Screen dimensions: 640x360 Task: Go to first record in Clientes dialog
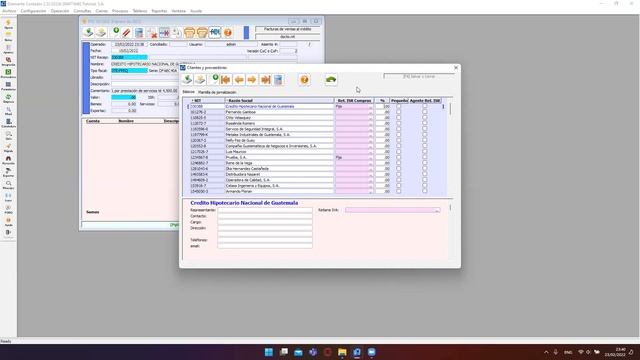click(x=226, y=80)
